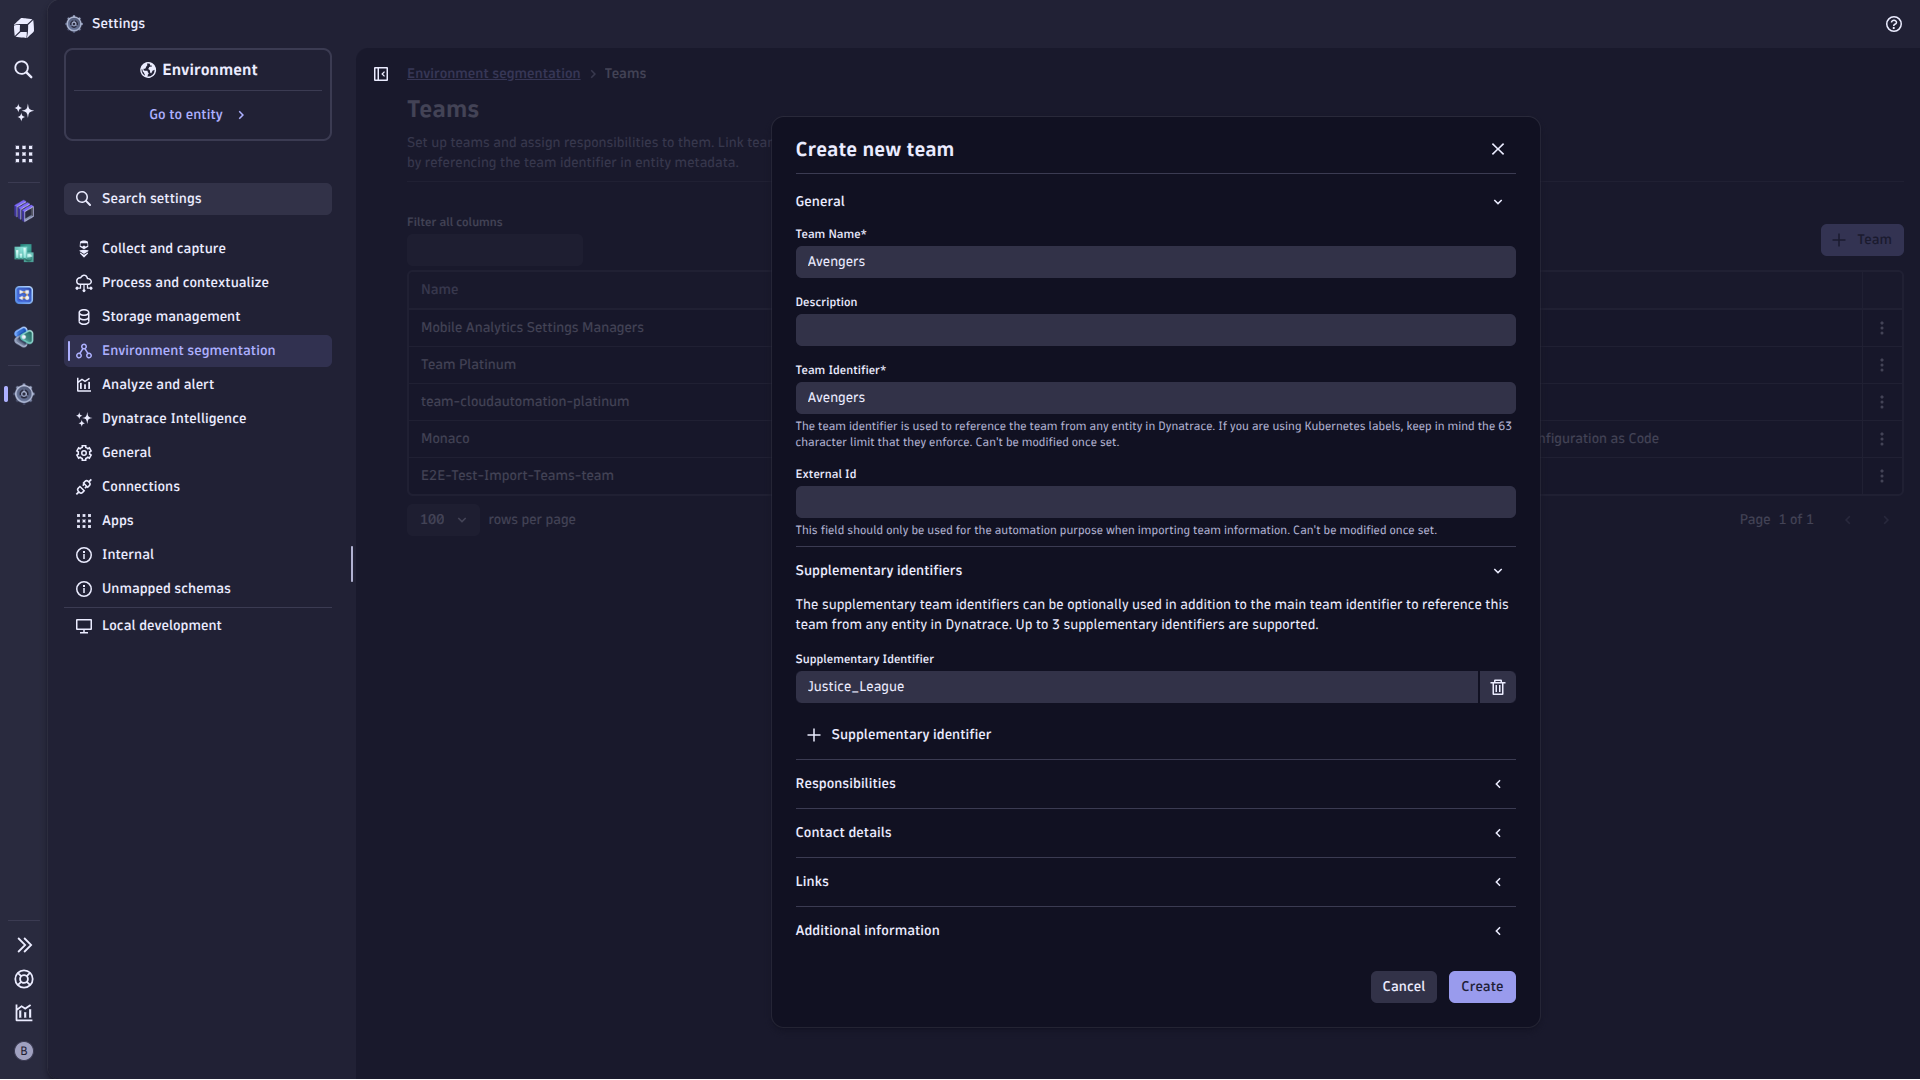
Task: Expand the collapsed sidebar with double chevron
Action: [23, 945]
